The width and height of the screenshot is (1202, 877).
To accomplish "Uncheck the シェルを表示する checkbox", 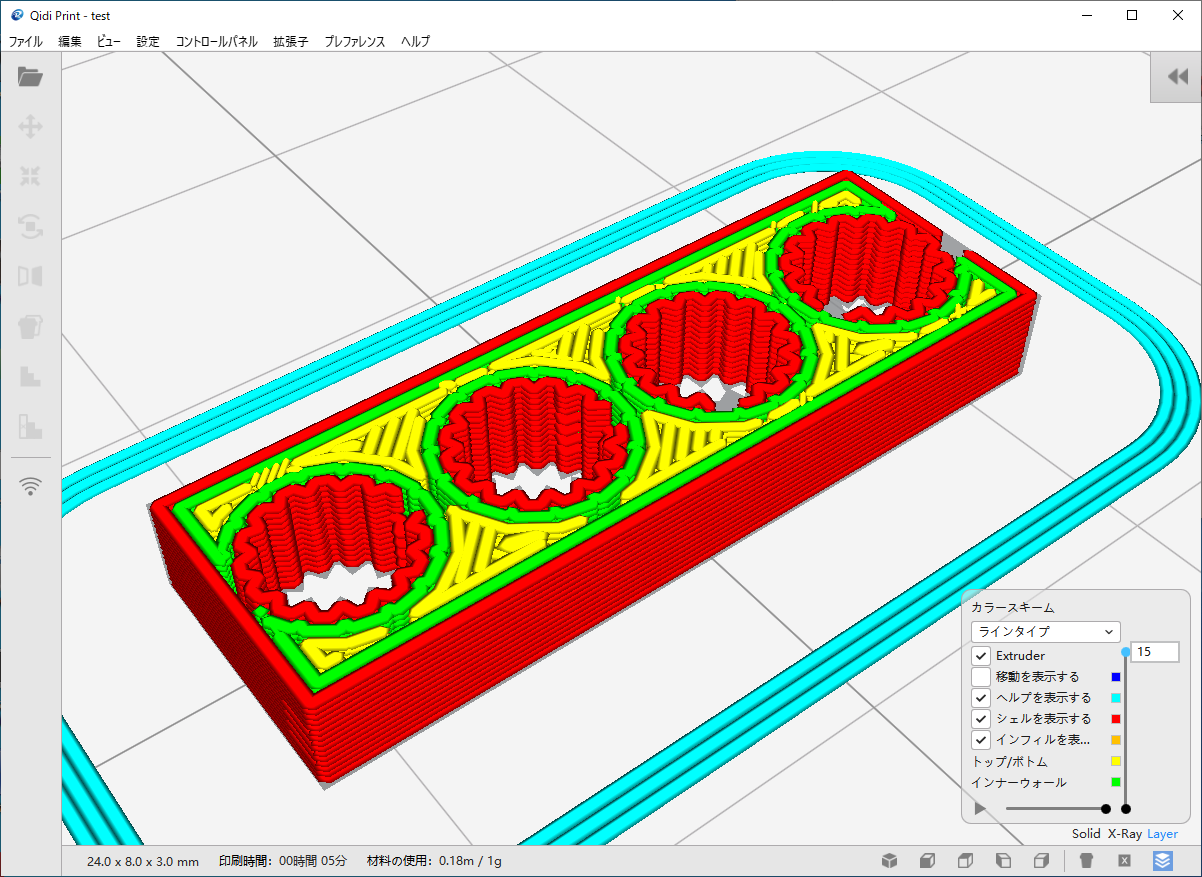I will 981,719.
